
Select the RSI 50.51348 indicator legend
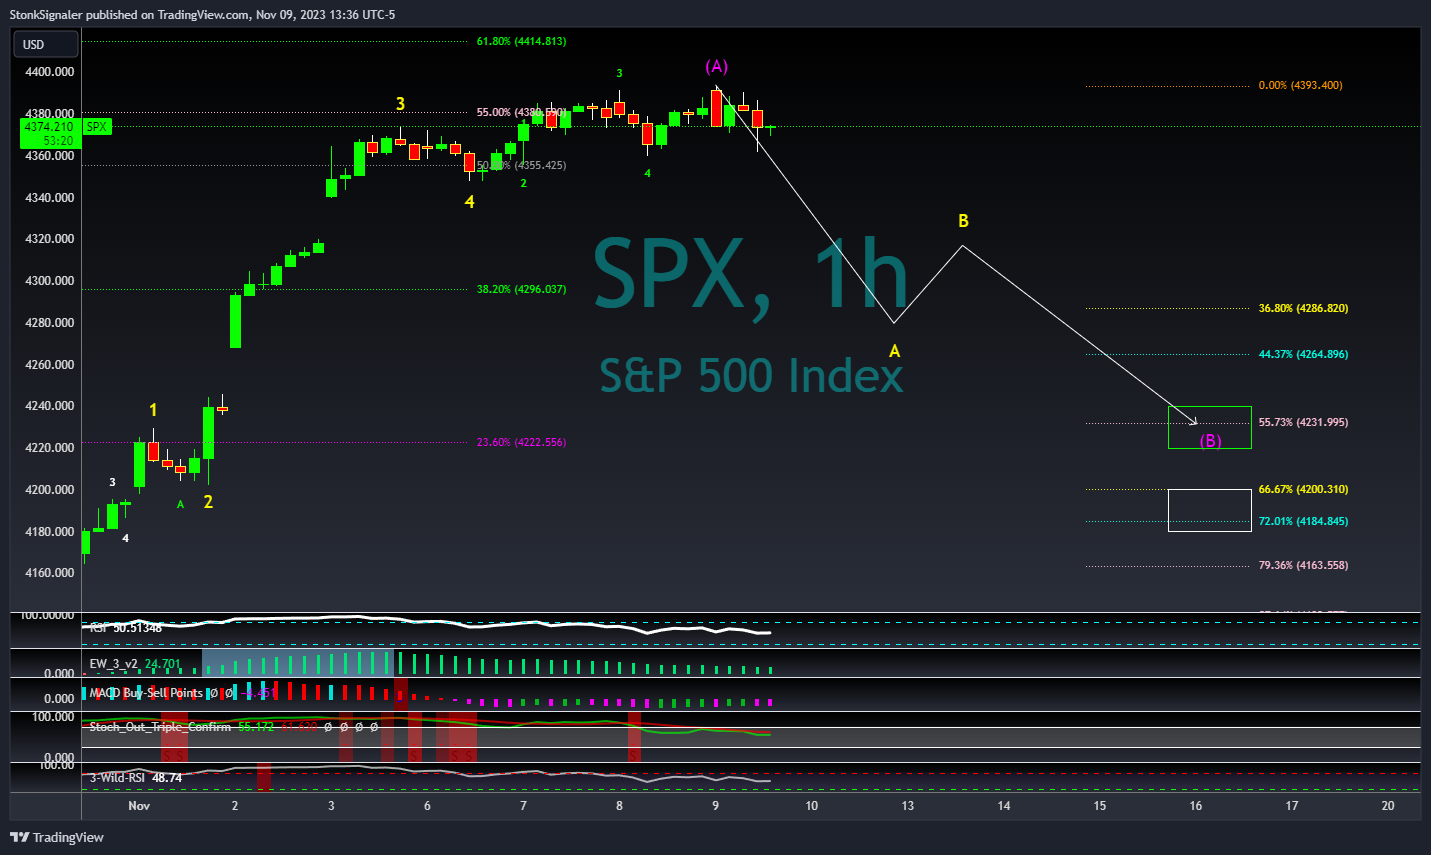click(x=125, y=628)
